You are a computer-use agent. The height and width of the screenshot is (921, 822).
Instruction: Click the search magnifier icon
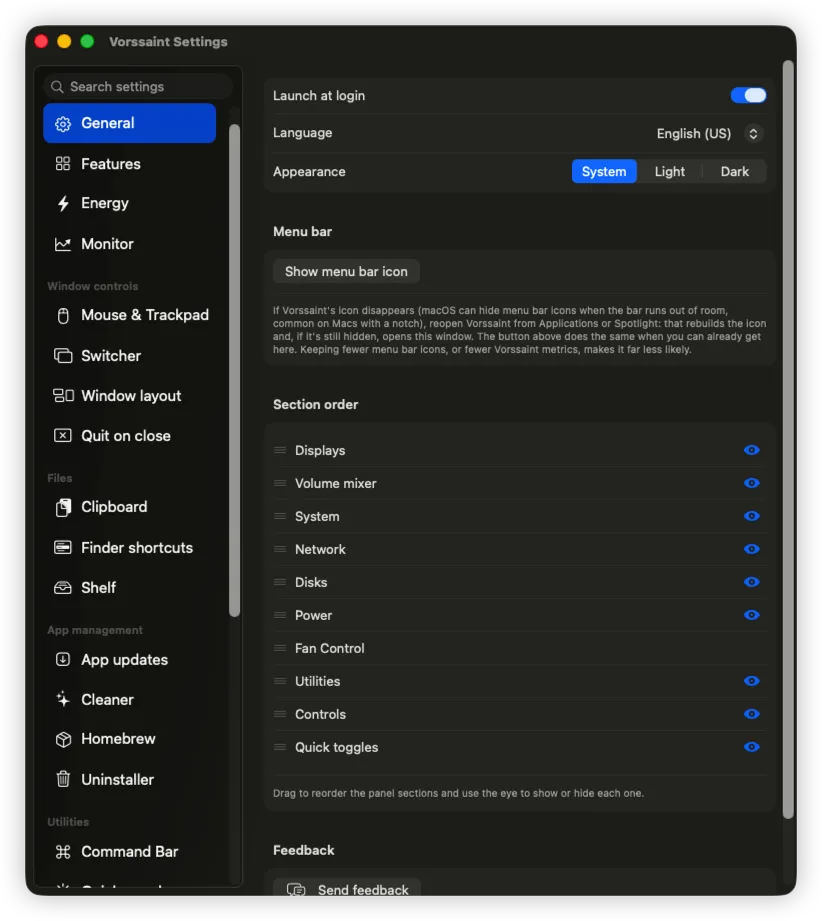click(57, 87)
